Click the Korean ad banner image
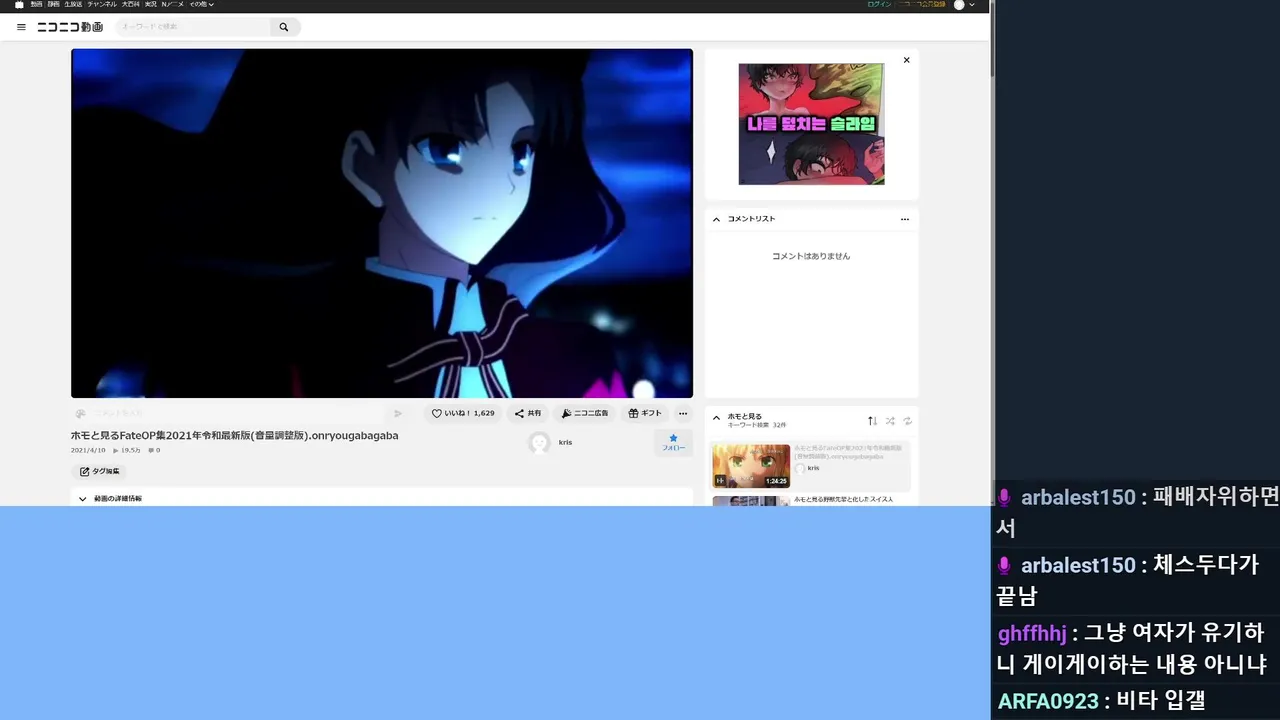This screenshot has height=720, width=1280. click(811, 124)
